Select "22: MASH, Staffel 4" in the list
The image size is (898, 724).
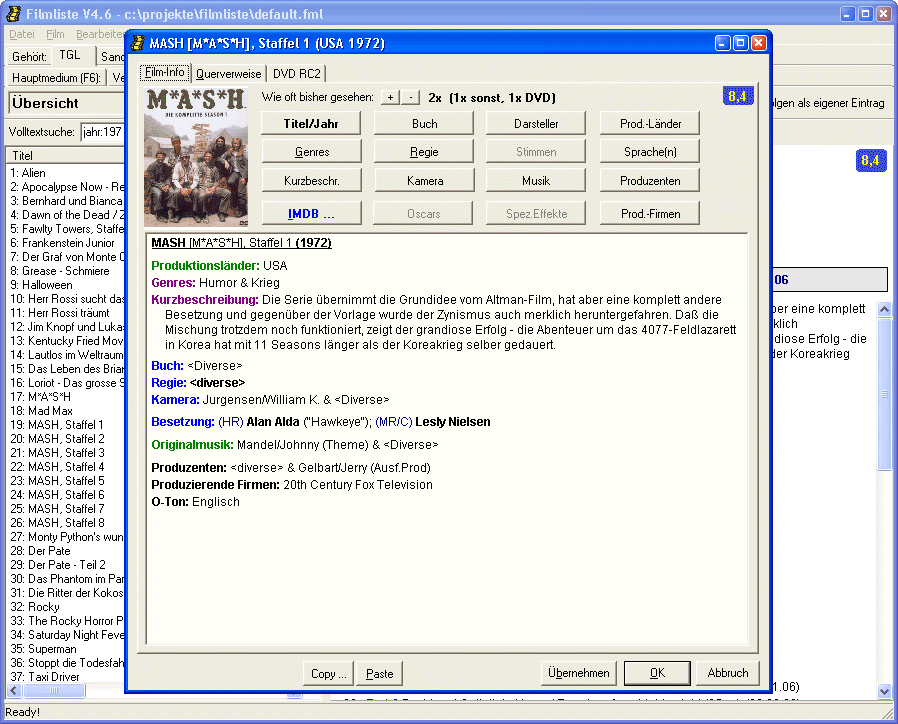tap(57, 467)
